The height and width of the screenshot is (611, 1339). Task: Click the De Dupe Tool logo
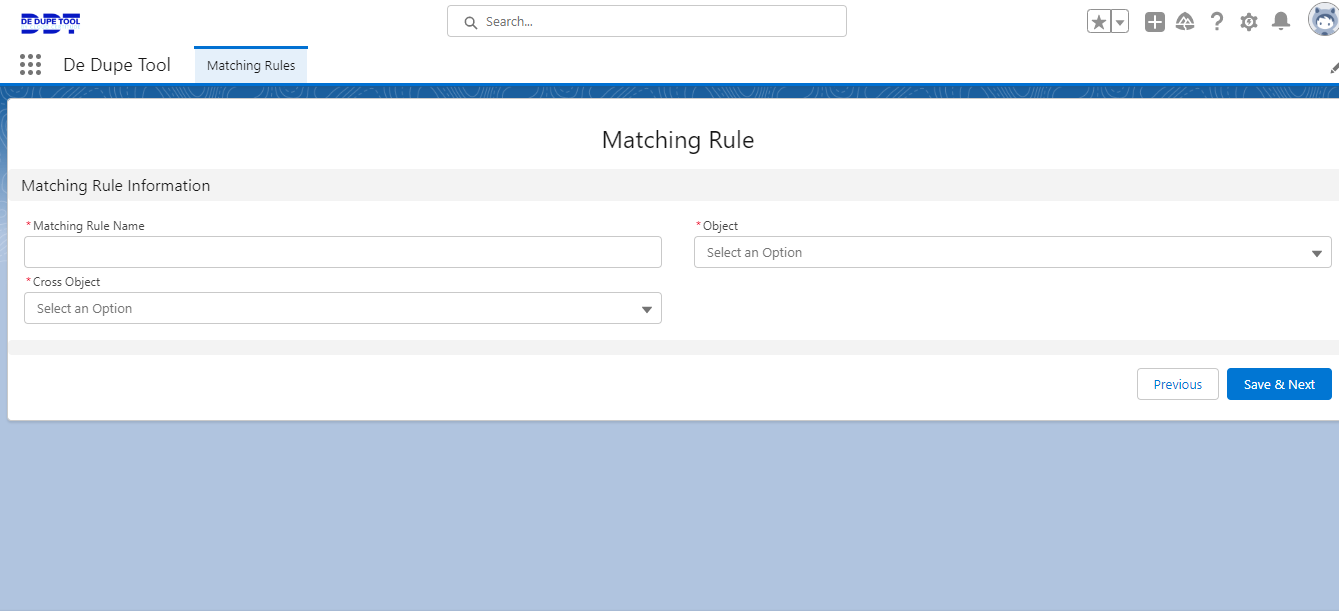tap(50, 22)
